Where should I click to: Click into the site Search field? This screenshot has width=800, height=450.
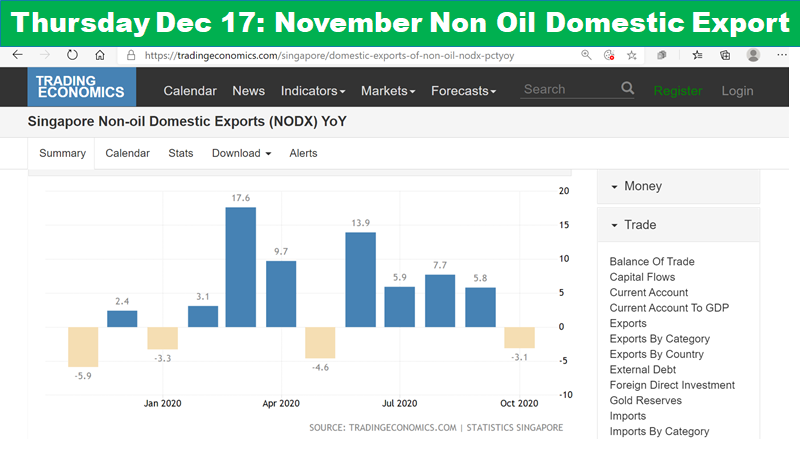[570, 89]
